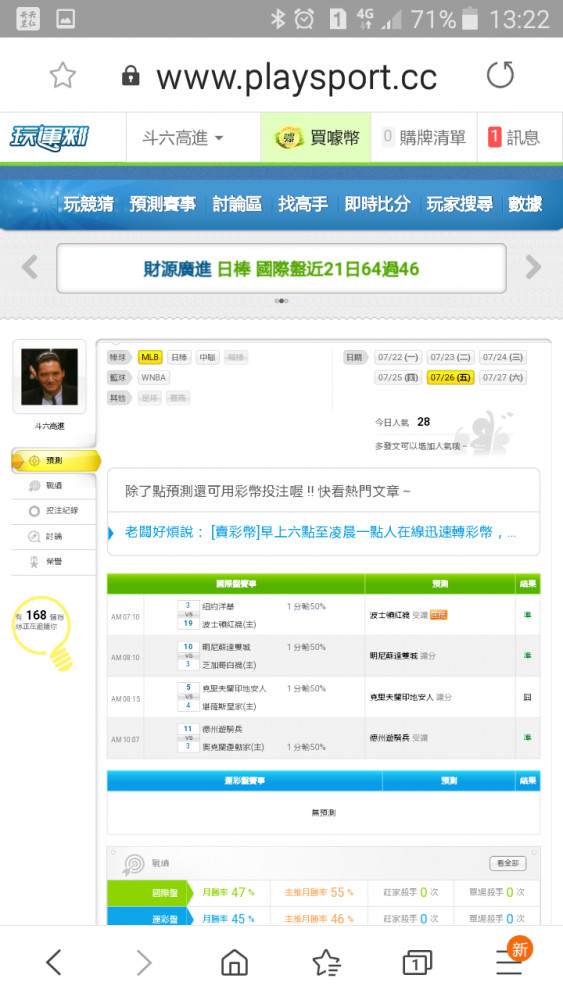Open the bookmarks list star icon
This screenshot has height=1000, width=563.
[326, 962]
